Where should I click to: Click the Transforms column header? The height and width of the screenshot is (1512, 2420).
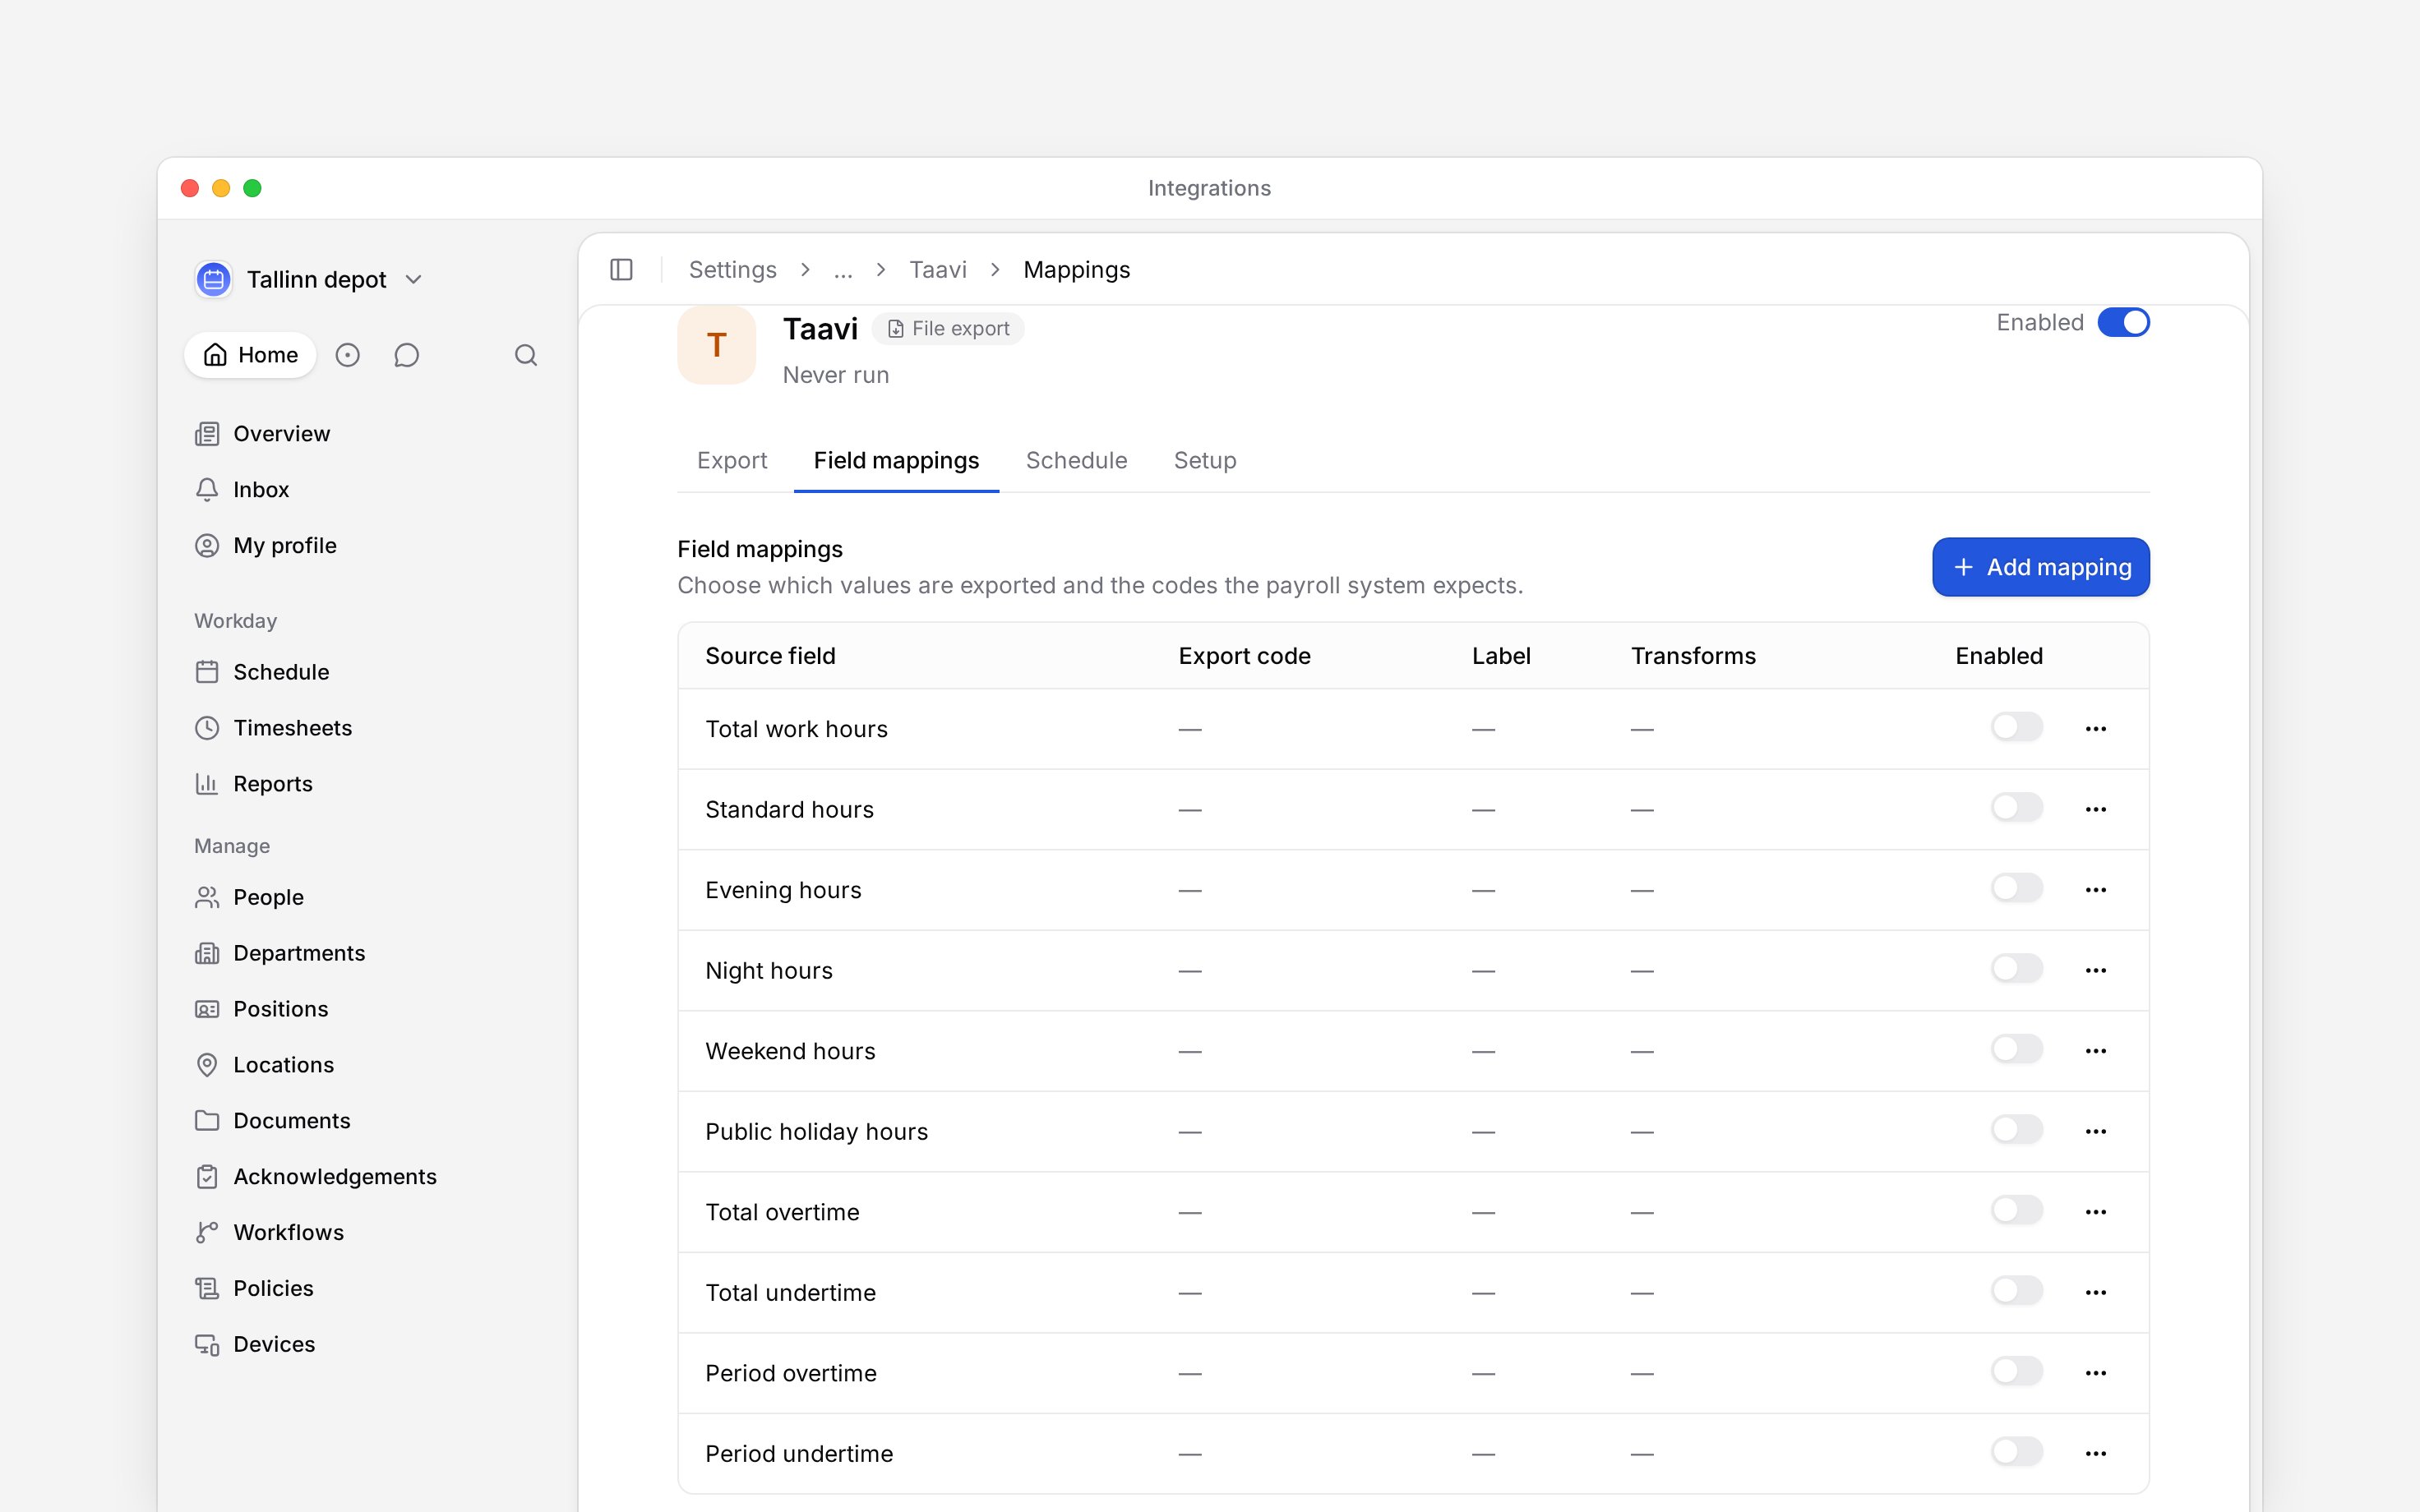[1693, 656]
